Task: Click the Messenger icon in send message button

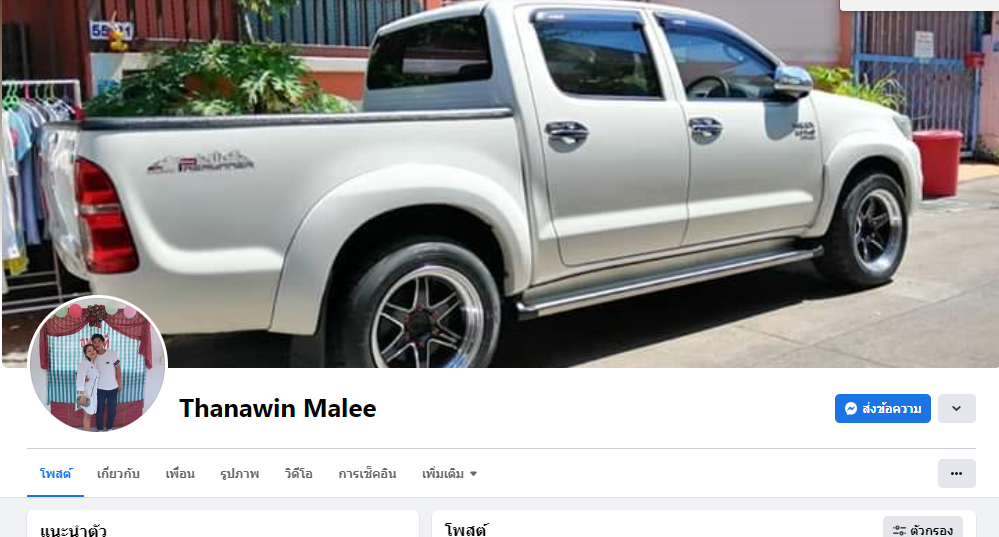Action: tap(851, 409)
